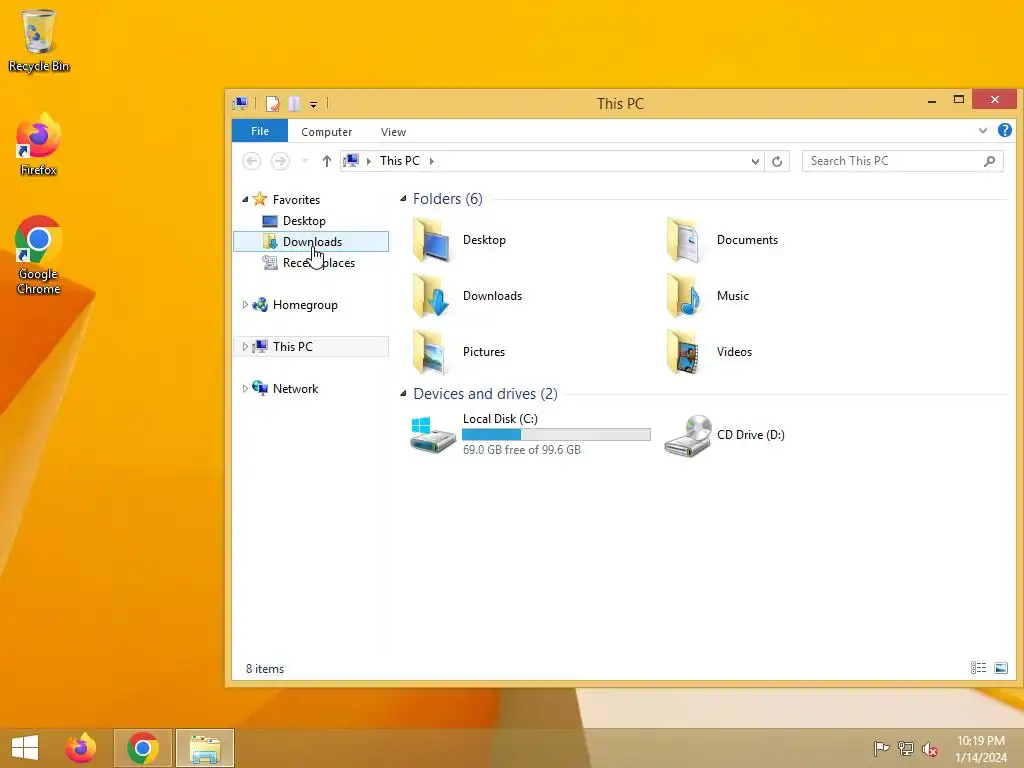1024x768 pixels.
Task: Click the network tray icon
Action: [906, 748]
